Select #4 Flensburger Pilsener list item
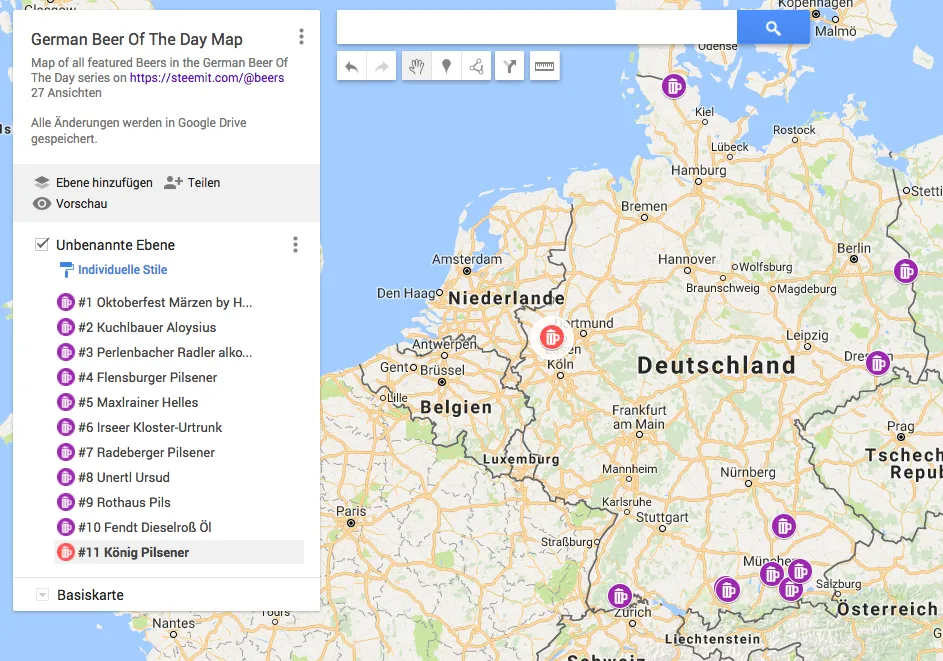The height and width of the screenshot is (661, 943). pos(179,377)
